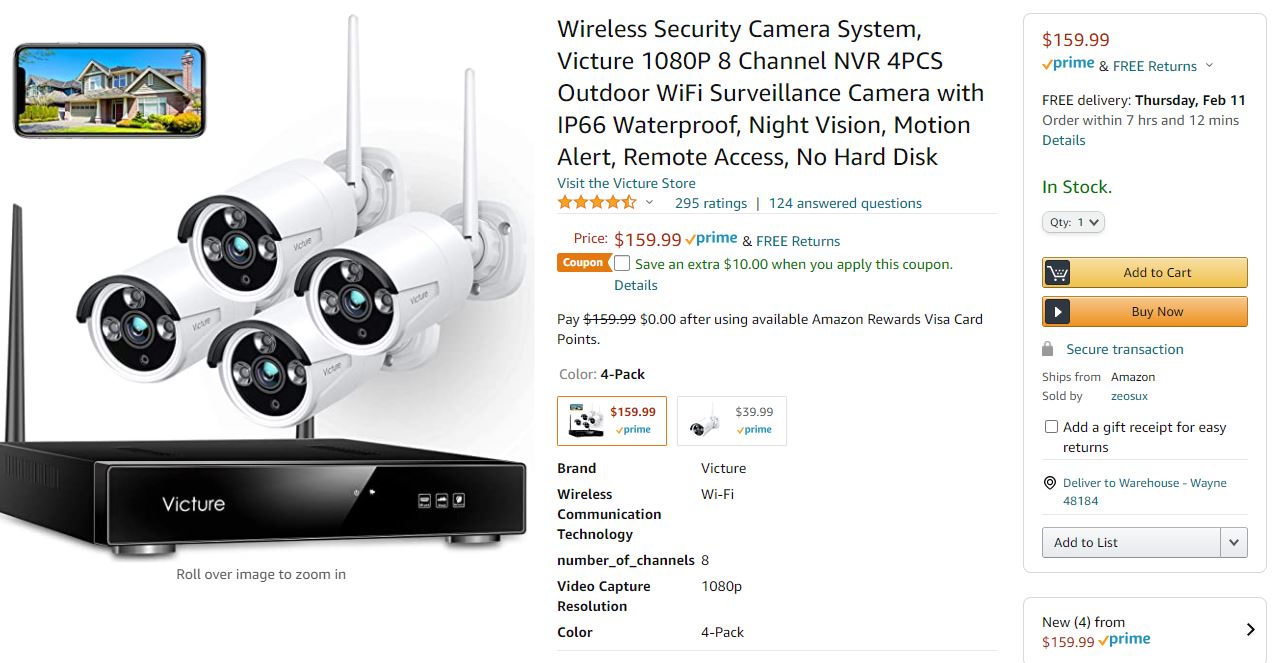Select the $39.99 single camera option
The image size is (1277, 663).
coord(731,421)
